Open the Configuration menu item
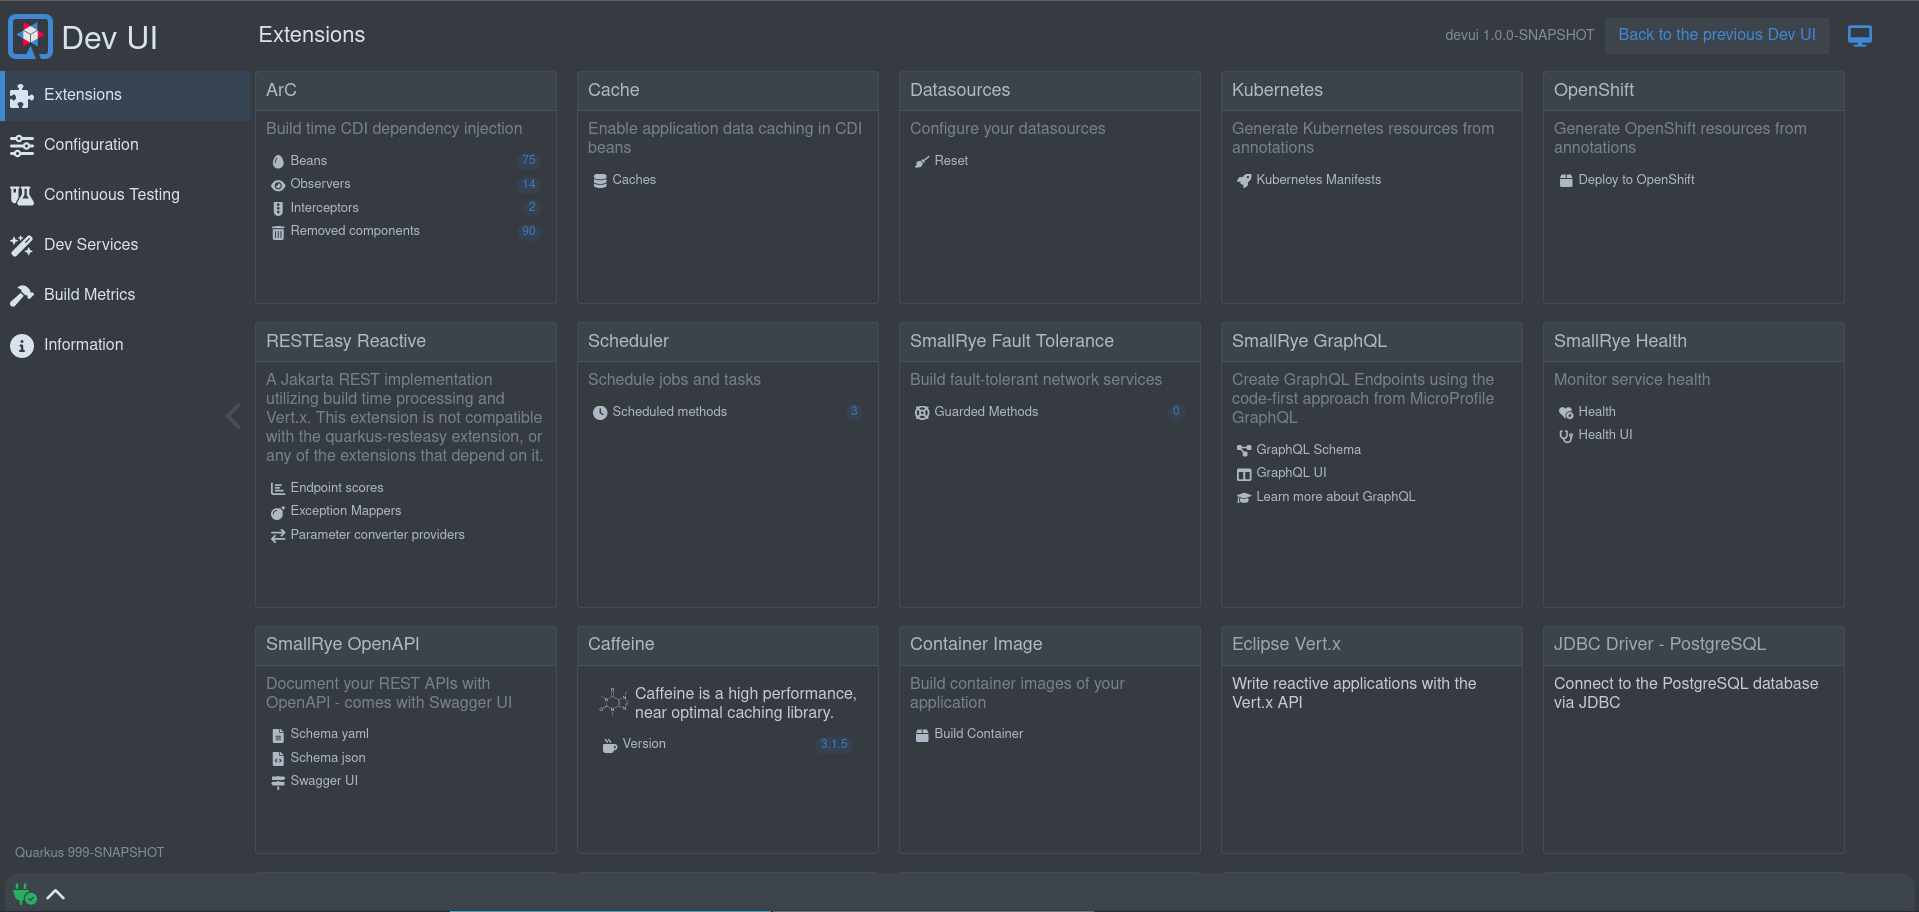1919x912 pixels. pyautogui.click(x=91, y=145)
